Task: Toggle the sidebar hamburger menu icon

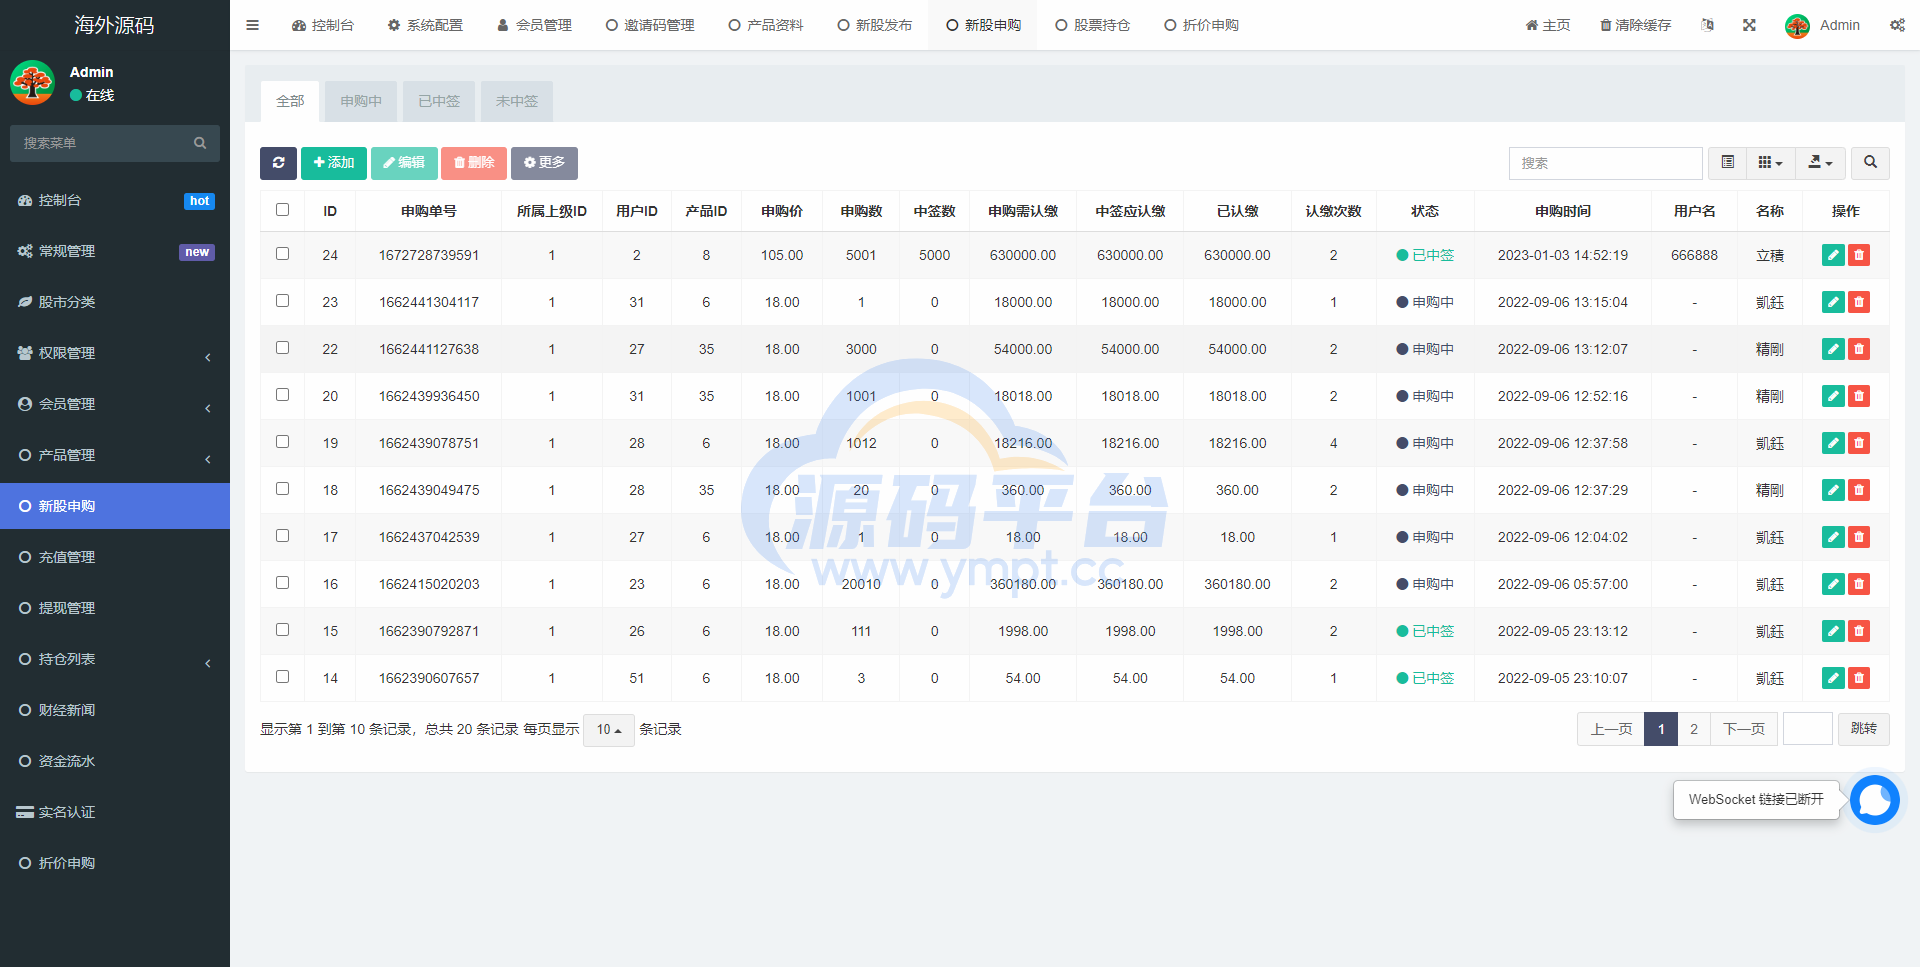Action: pos(252,25)
